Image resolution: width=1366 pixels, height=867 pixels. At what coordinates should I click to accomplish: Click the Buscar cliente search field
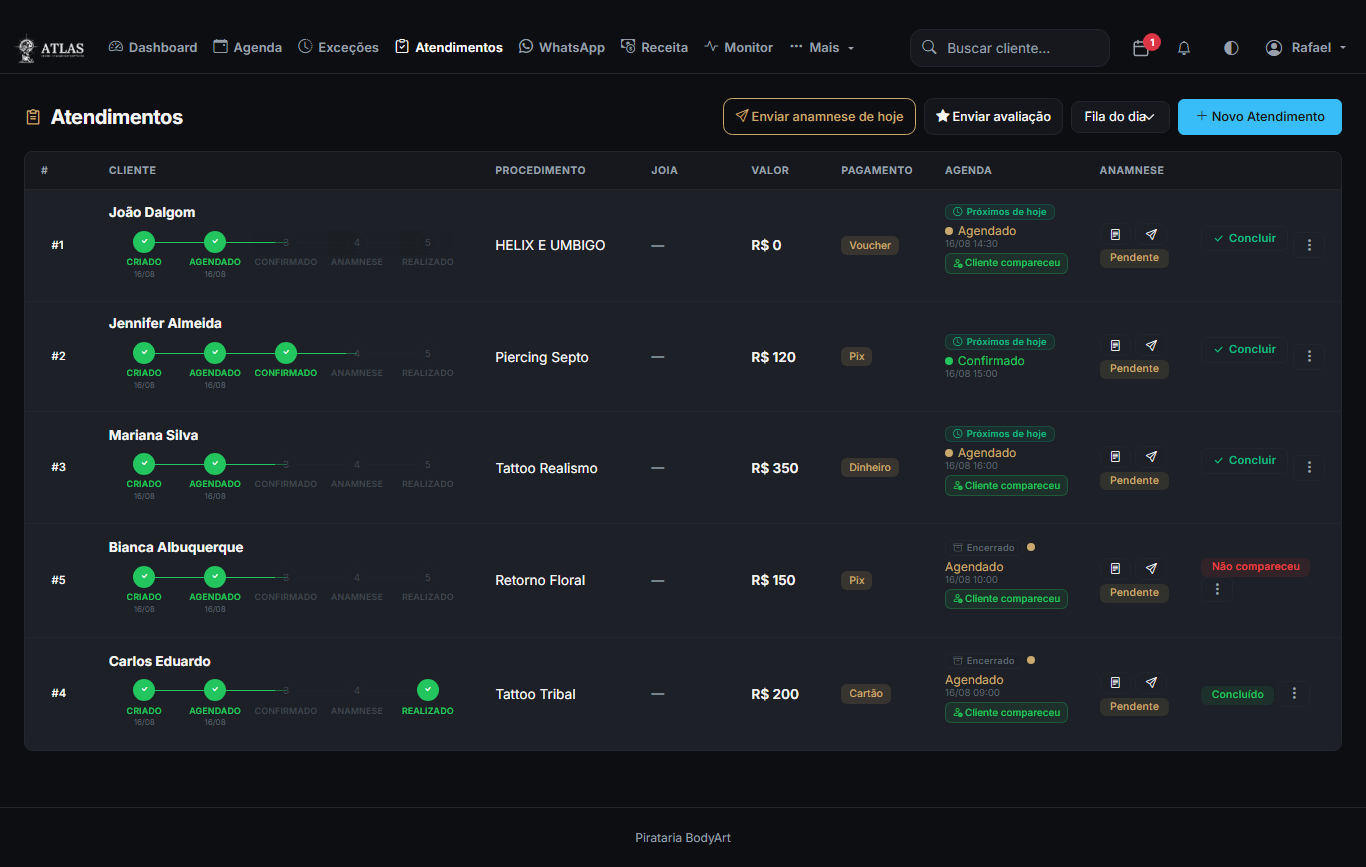(x=1010, y=48)
